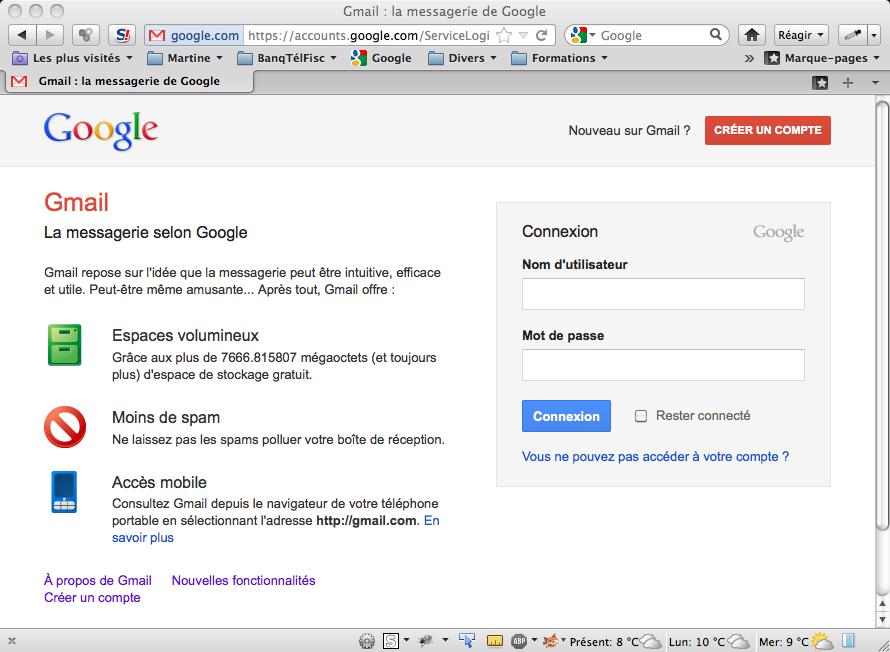Click the magnifying glass search icon
The width and height of the screenshot is (890, 652).
point(716,35)
